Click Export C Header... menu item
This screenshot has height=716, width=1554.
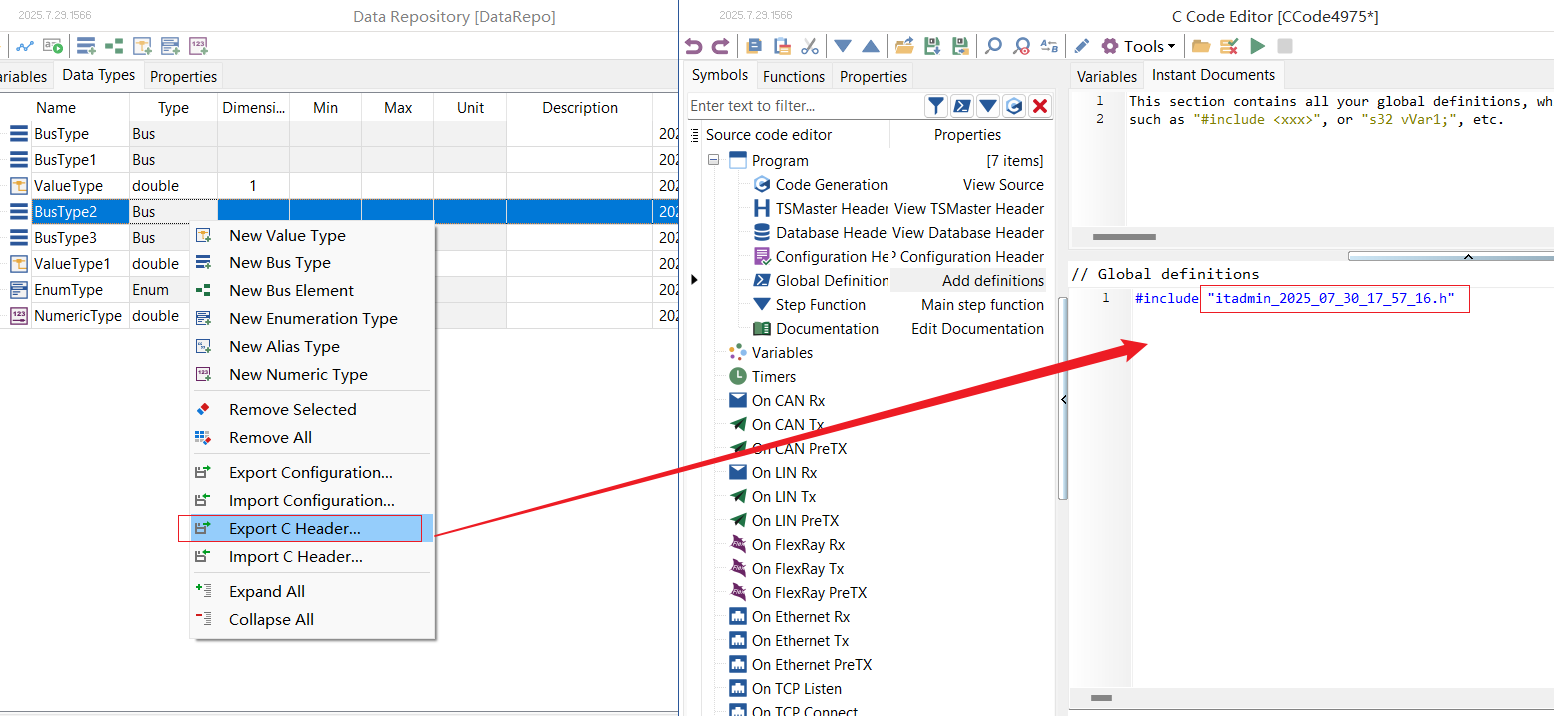pyautogui.click(x=312, y=529)
